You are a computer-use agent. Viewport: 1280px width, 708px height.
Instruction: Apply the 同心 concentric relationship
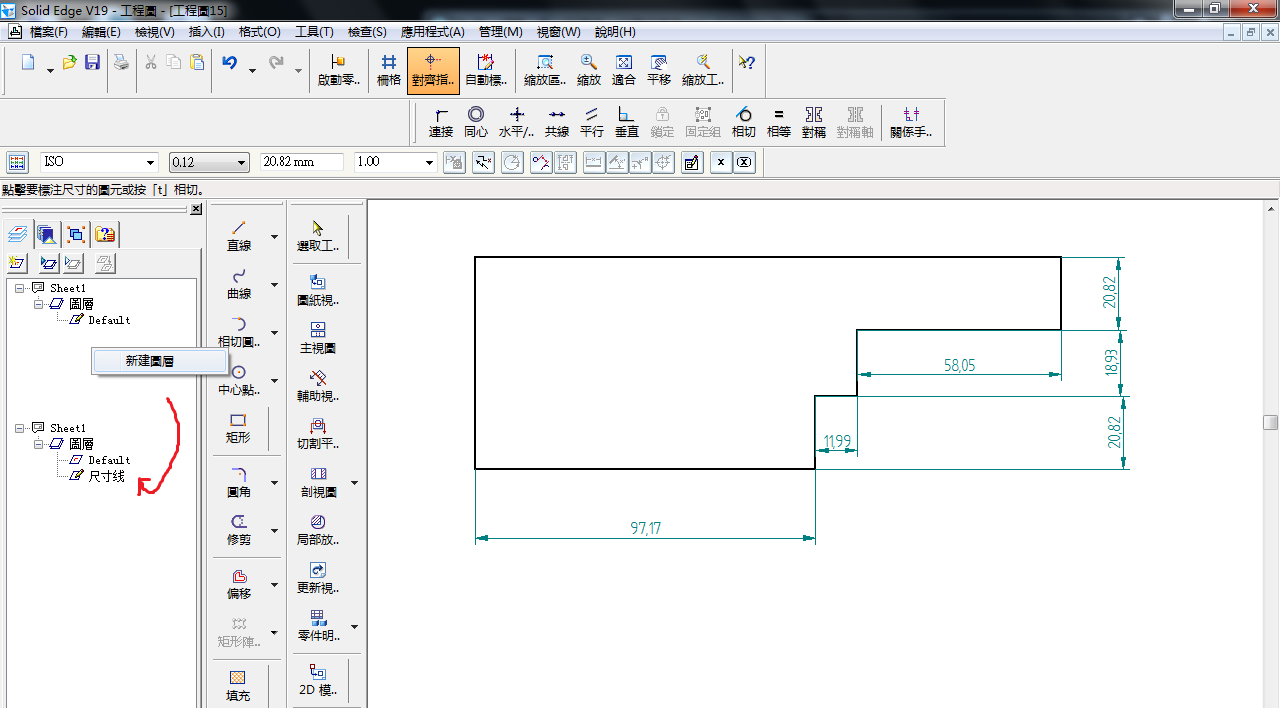point(476,122)
